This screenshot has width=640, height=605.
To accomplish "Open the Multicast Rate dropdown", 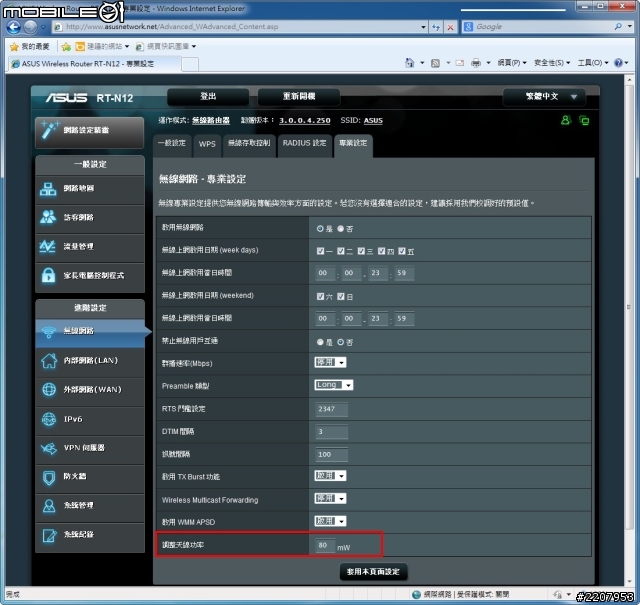I will click(x=330, y=362).
